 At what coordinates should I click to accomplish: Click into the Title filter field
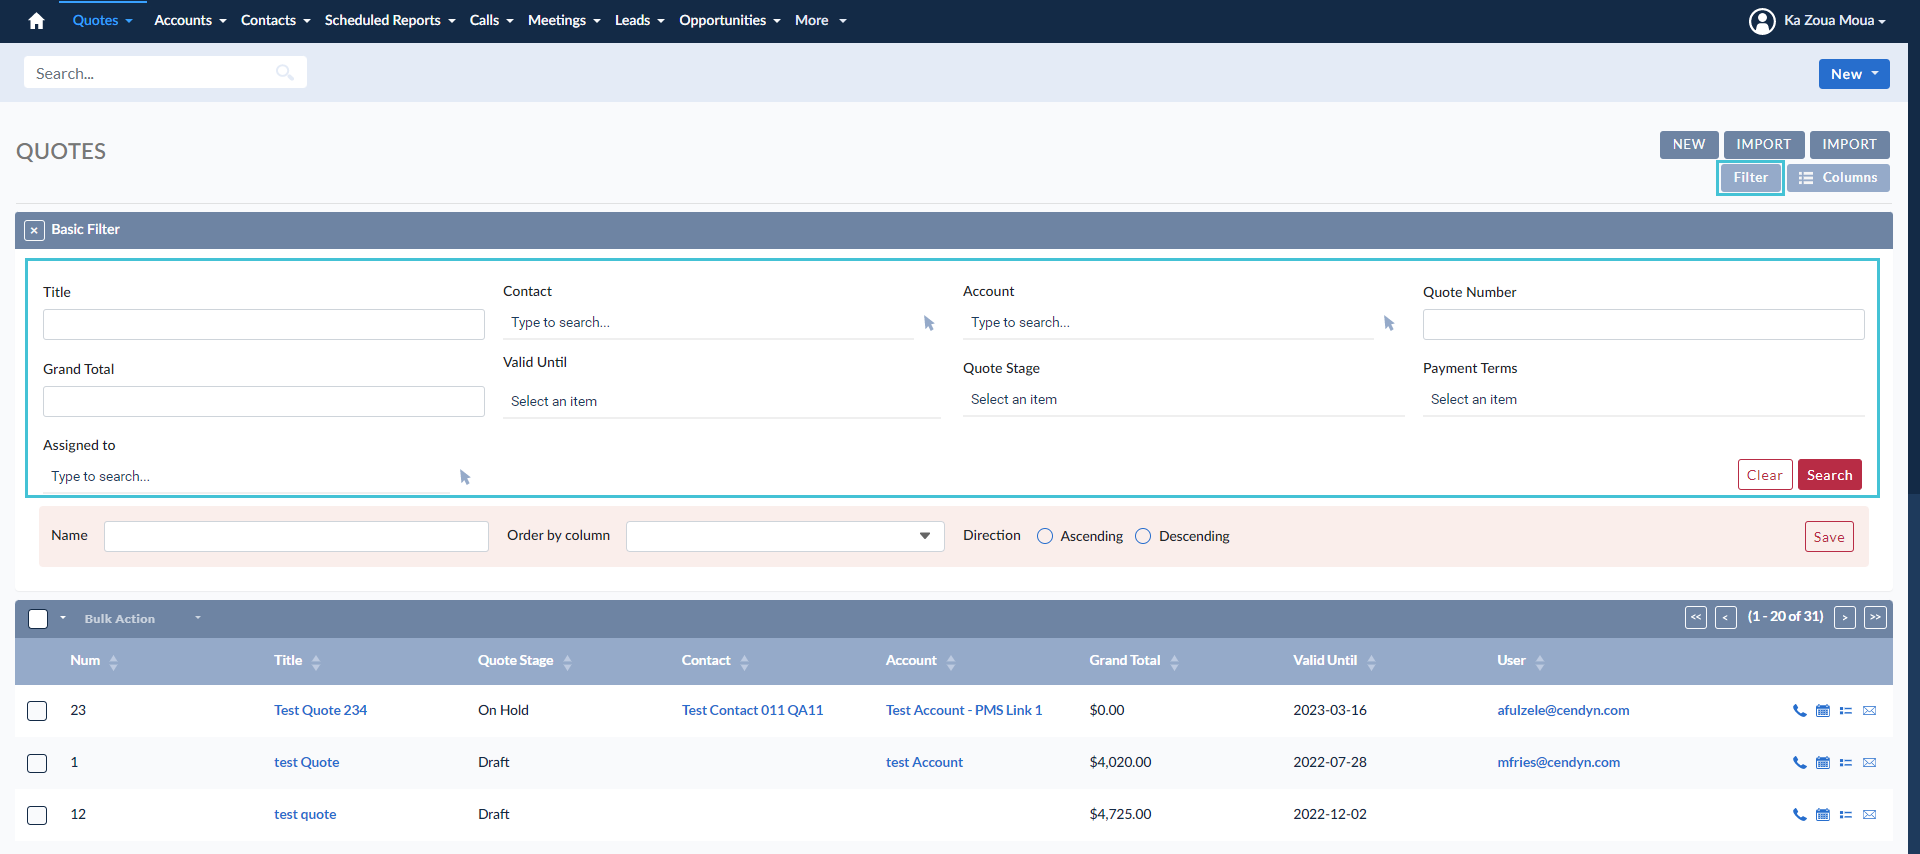coord(264,324)
